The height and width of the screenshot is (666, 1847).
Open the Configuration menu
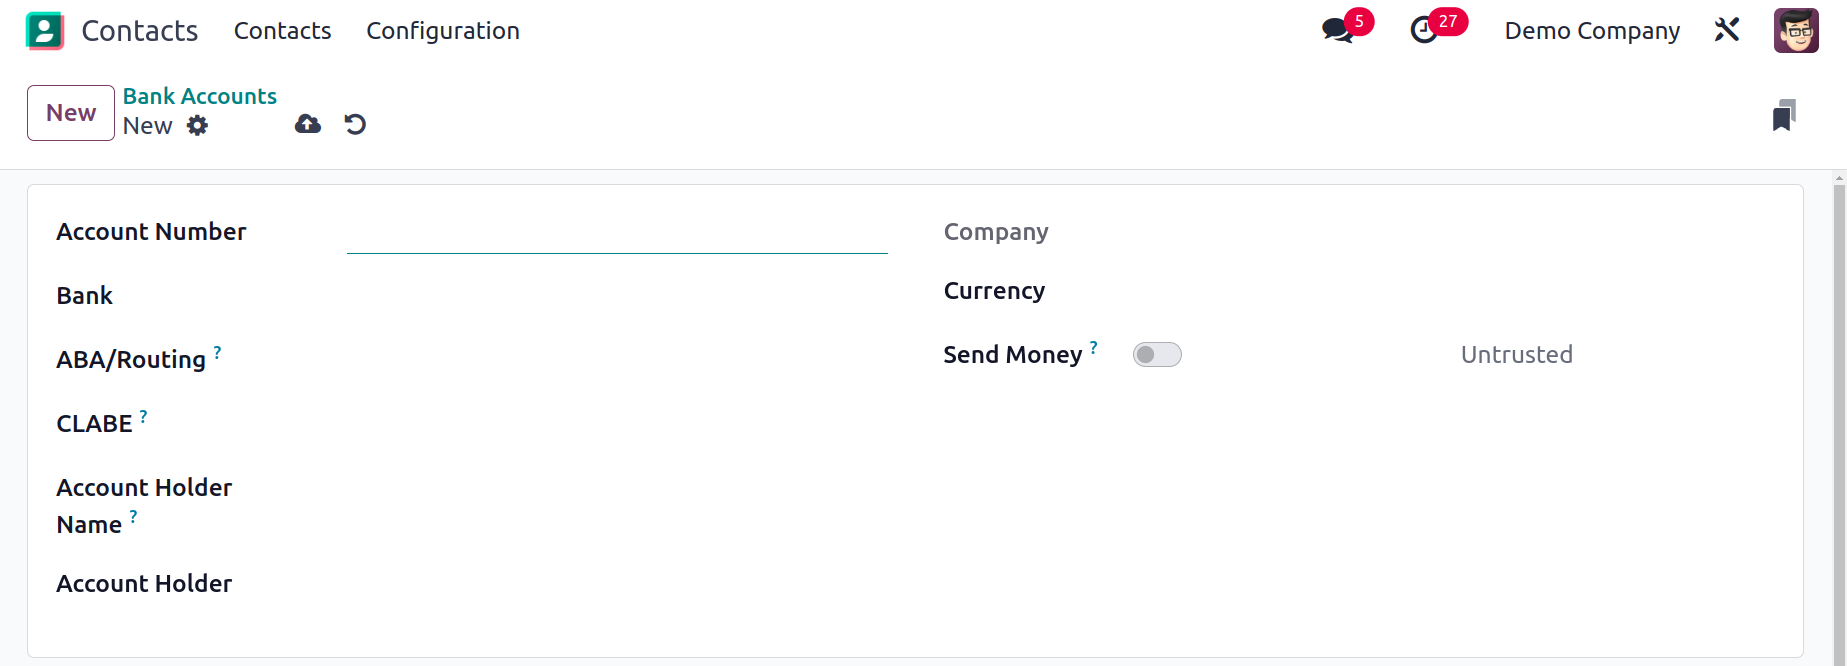tap(443, 31)
